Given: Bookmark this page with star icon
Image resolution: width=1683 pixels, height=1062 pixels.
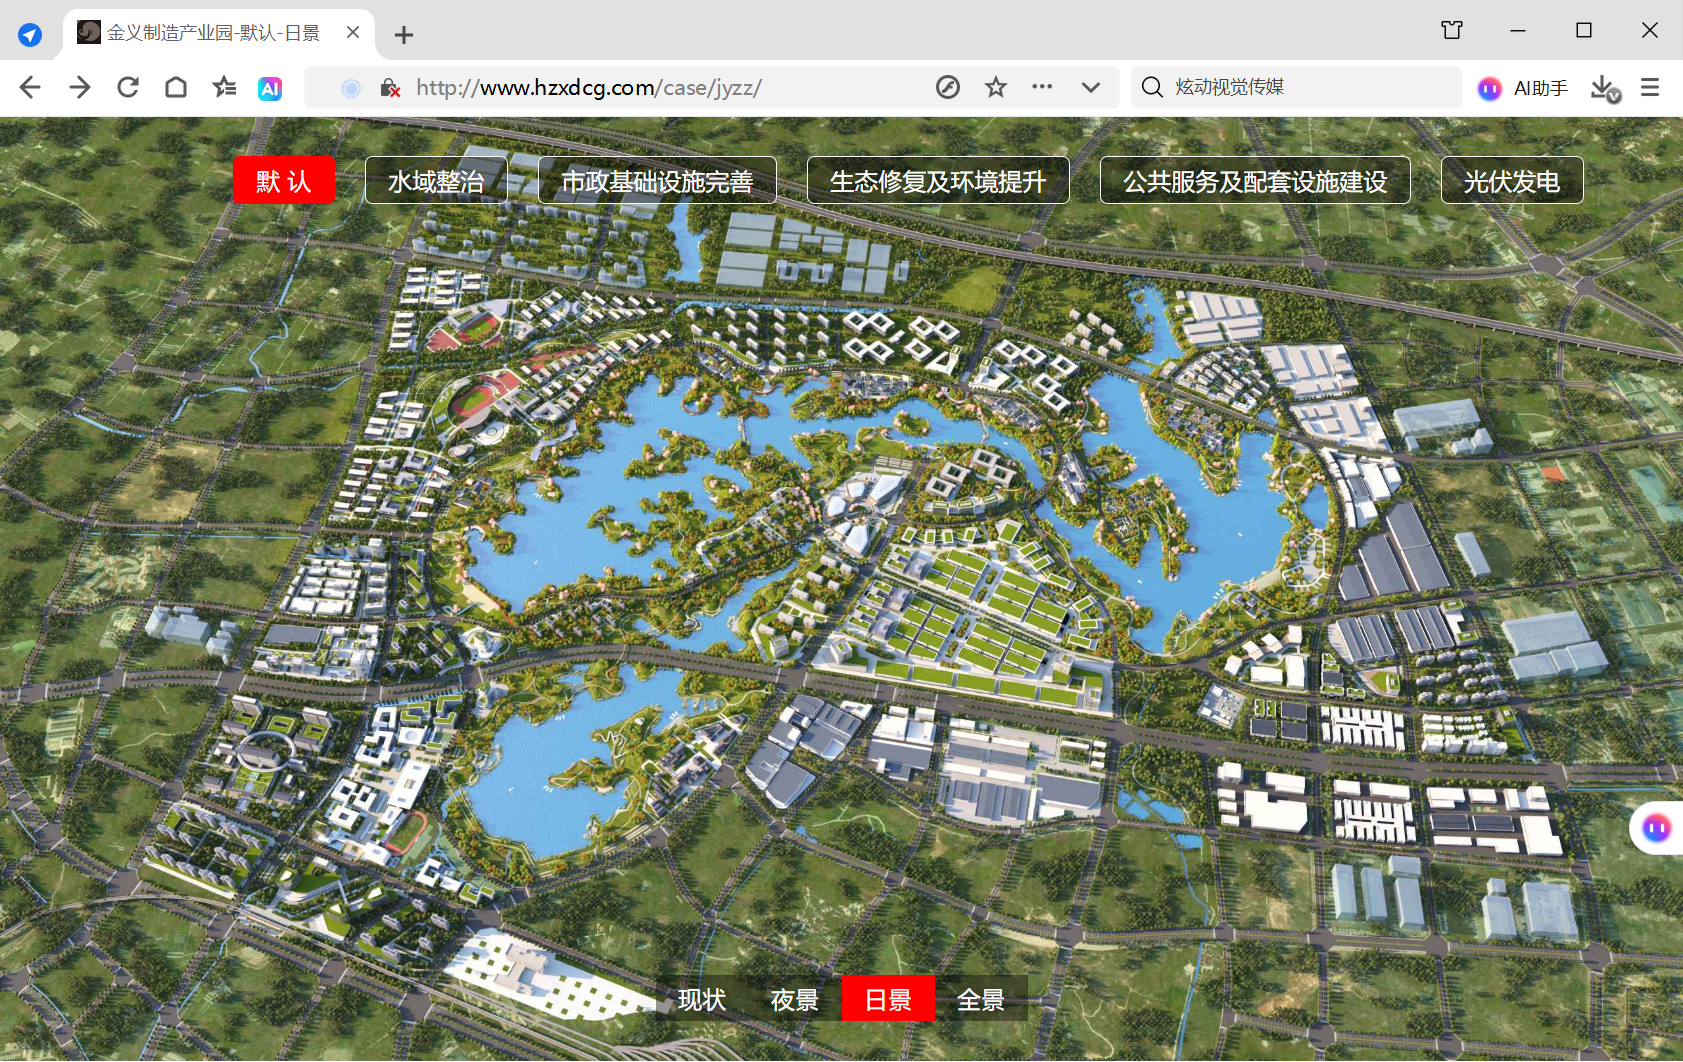Looking at the screenshot, I should (996, 88).
